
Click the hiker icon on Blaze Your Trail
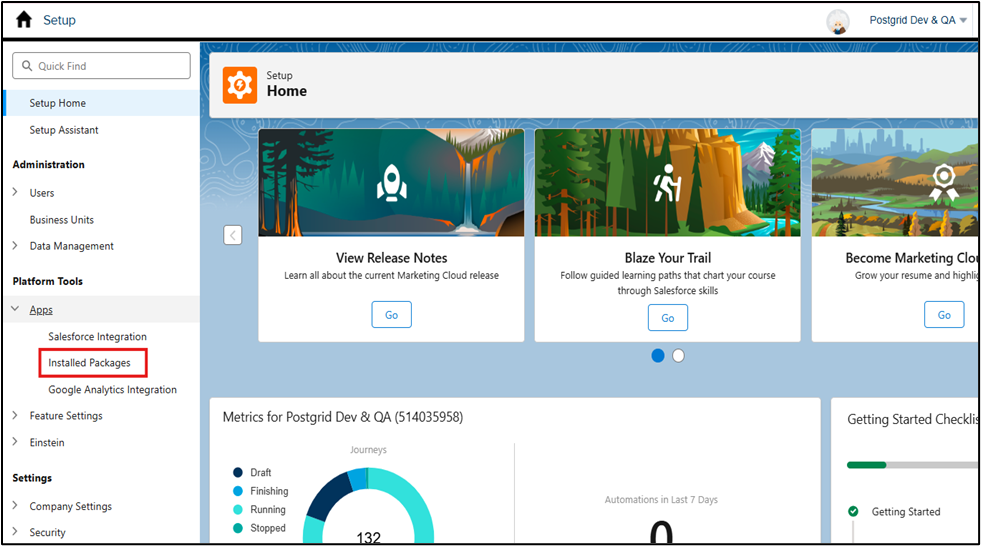(x=668, y=183)
